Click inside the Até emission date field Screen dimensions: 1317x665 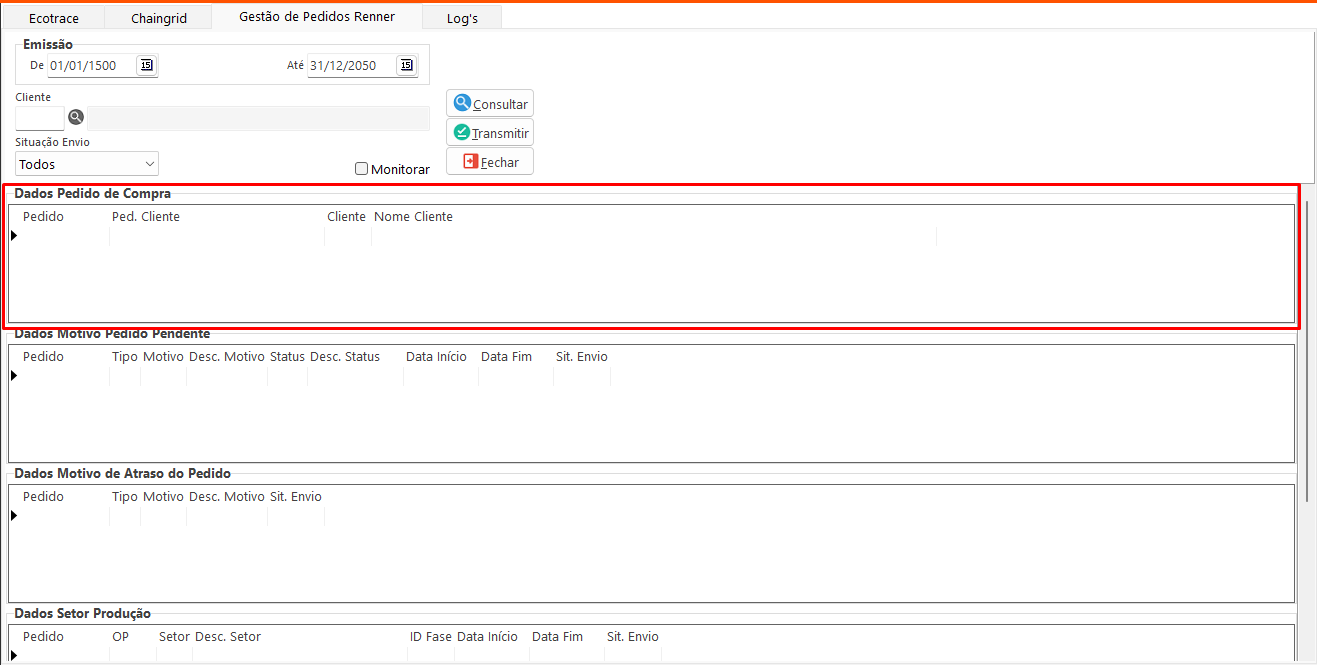point(350,66)
